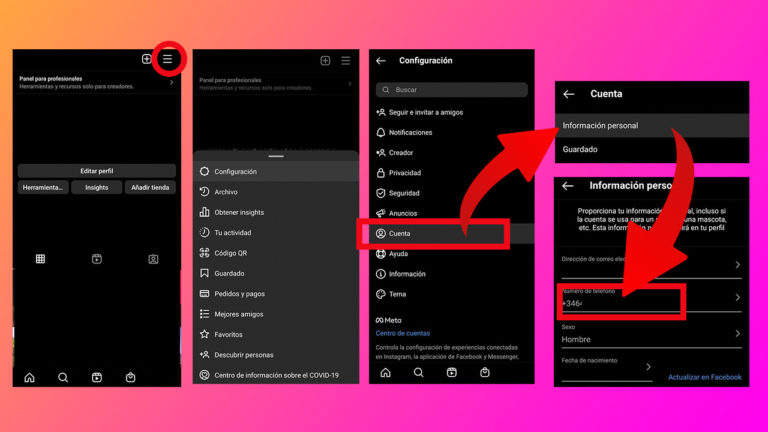
Task: Switch to the posts grid tab icon
Action: click(x=40, y=259)
